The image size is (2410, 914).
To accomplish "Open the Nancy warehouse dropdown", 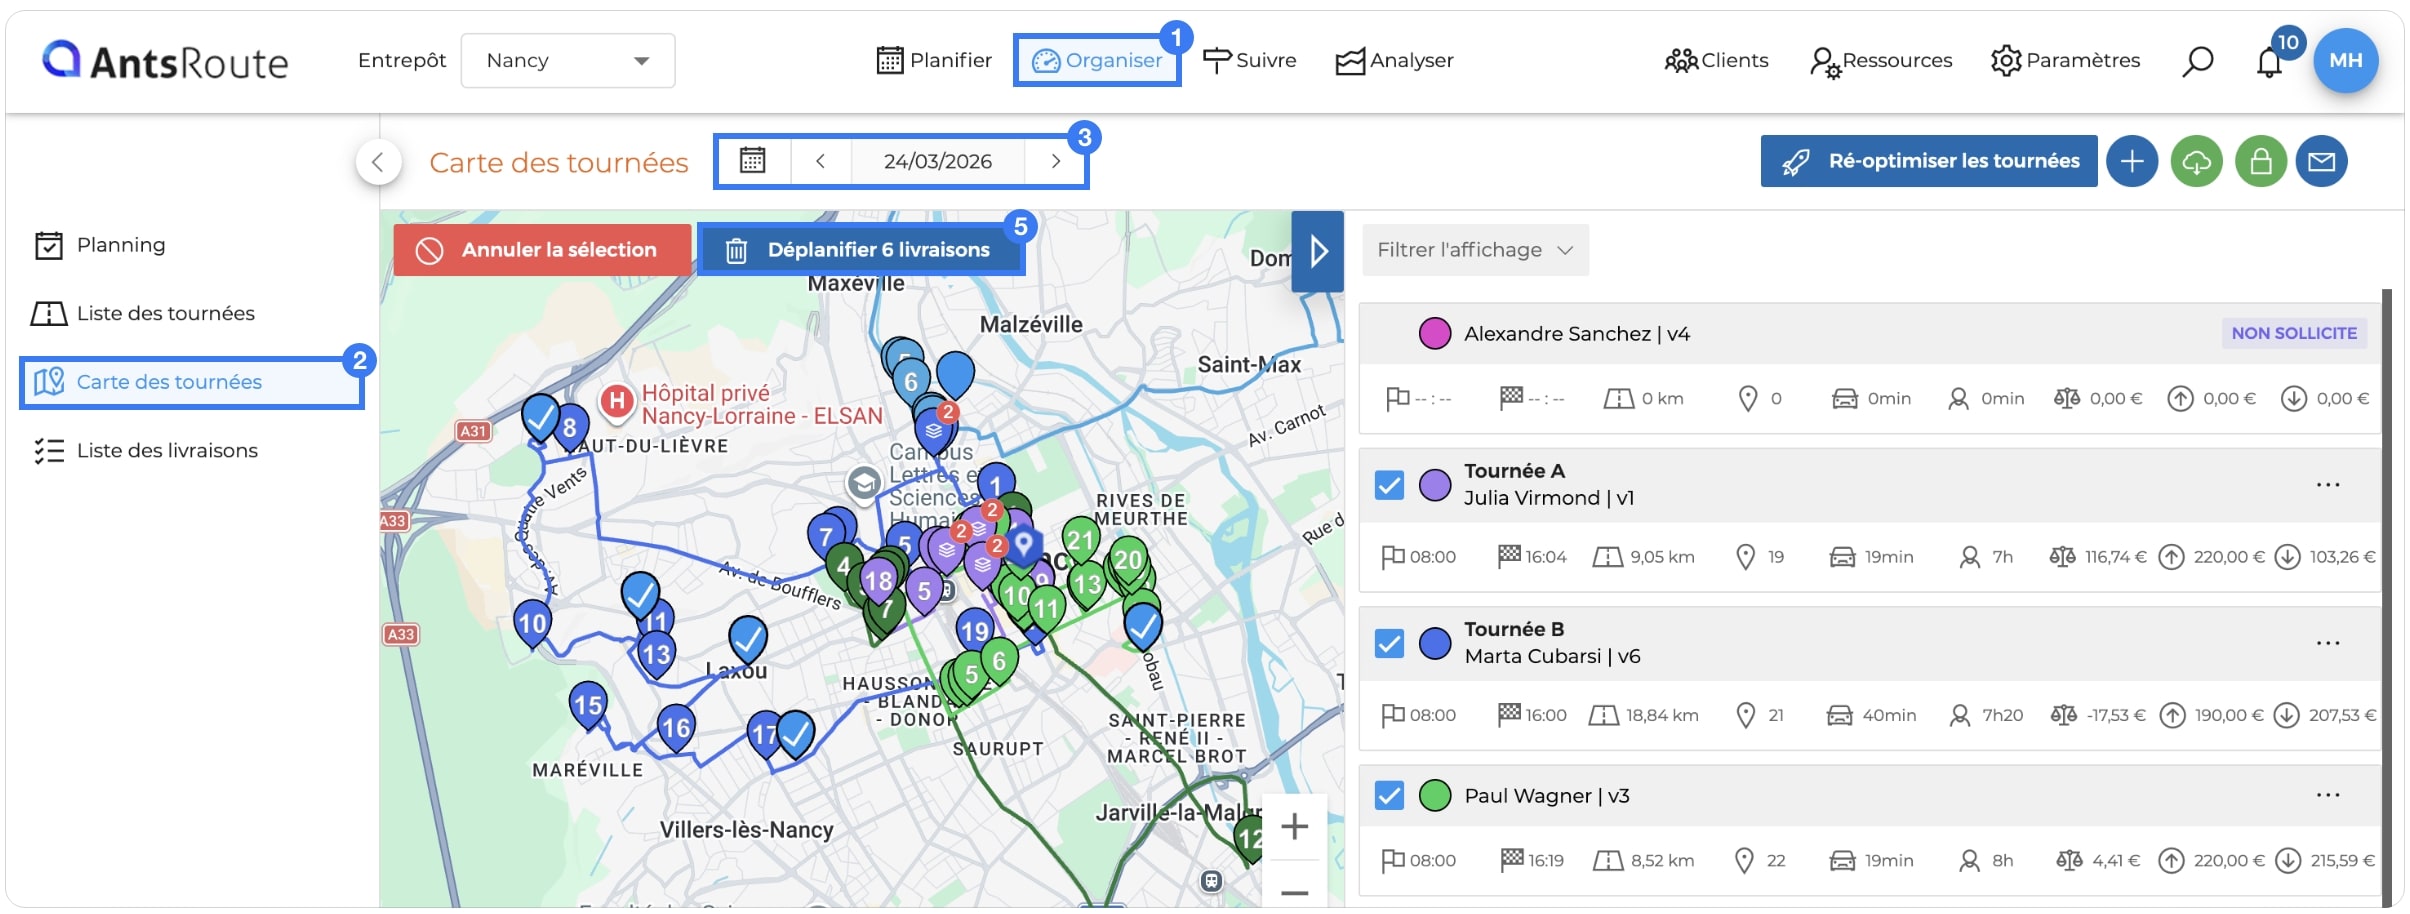I will 568,61.
